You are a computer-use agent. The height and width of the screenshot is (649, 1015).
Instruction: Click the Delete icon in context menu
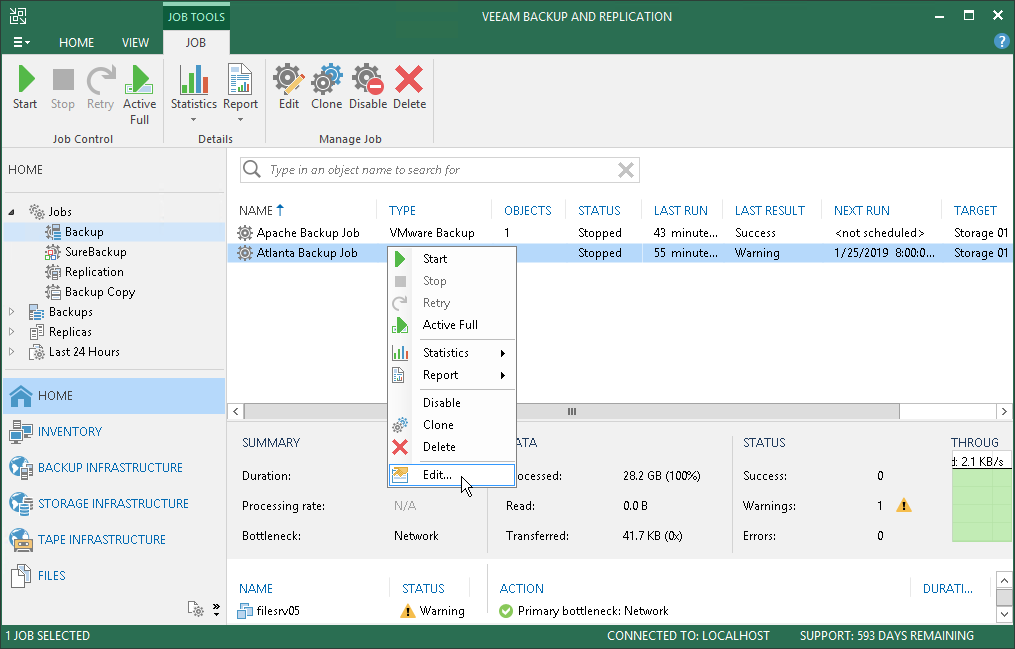(400, 447)
